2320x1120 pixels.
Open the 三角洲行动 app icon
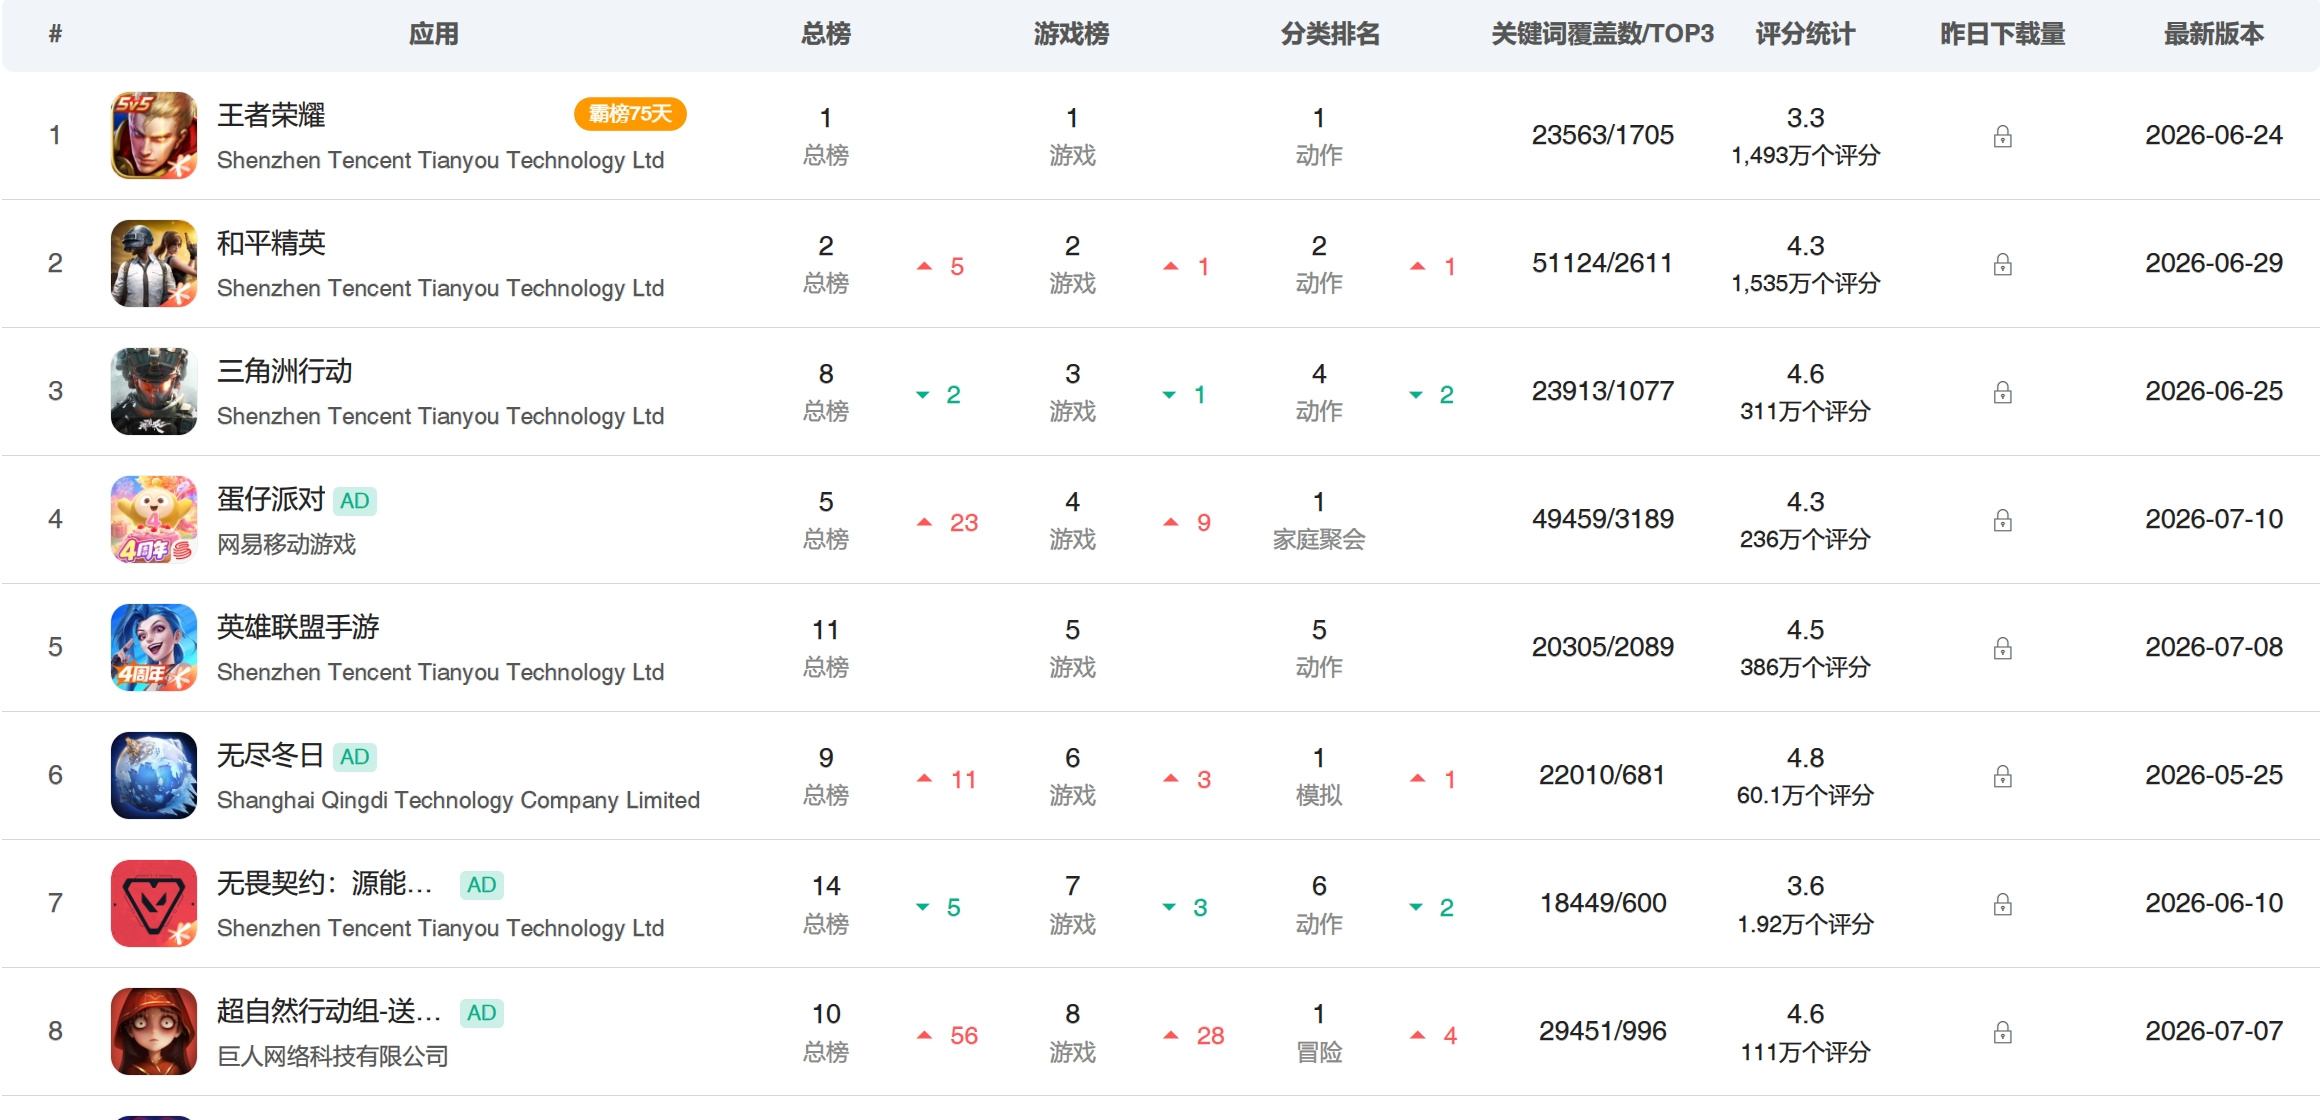coord(153,391)
